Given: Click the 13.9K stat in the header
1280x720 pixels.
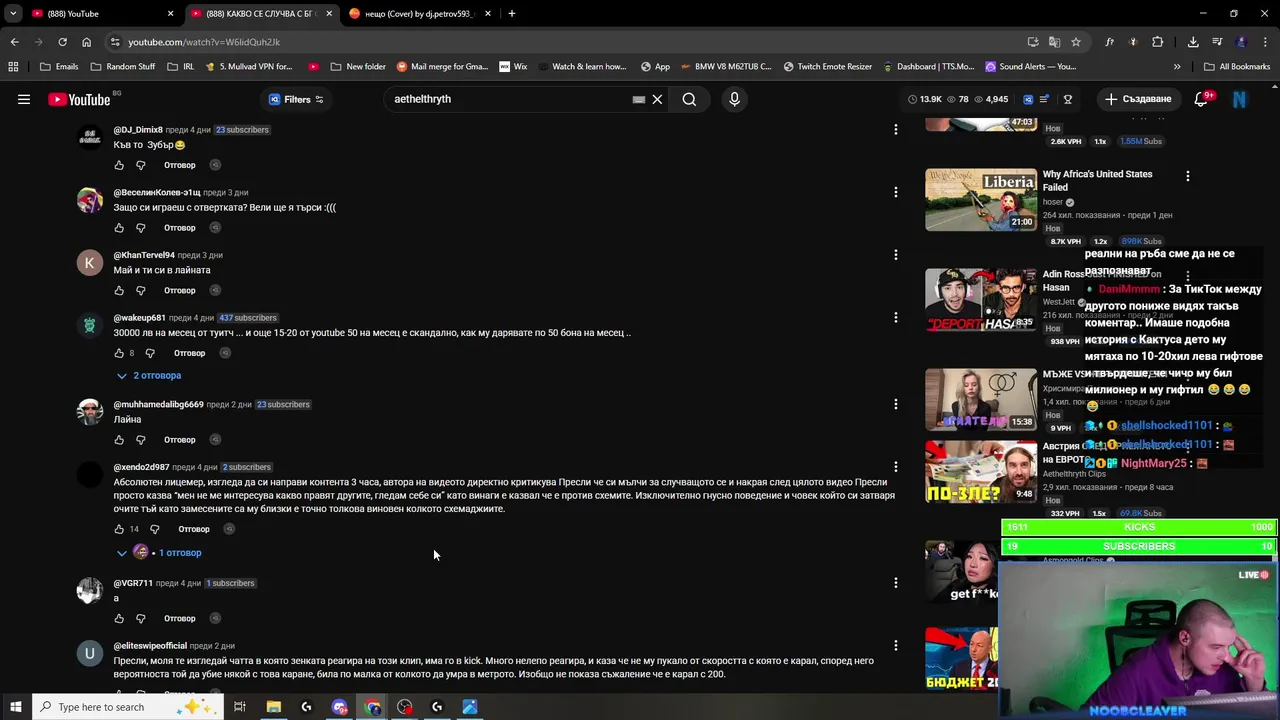Looking at the screenshot, I should point(925,99).
